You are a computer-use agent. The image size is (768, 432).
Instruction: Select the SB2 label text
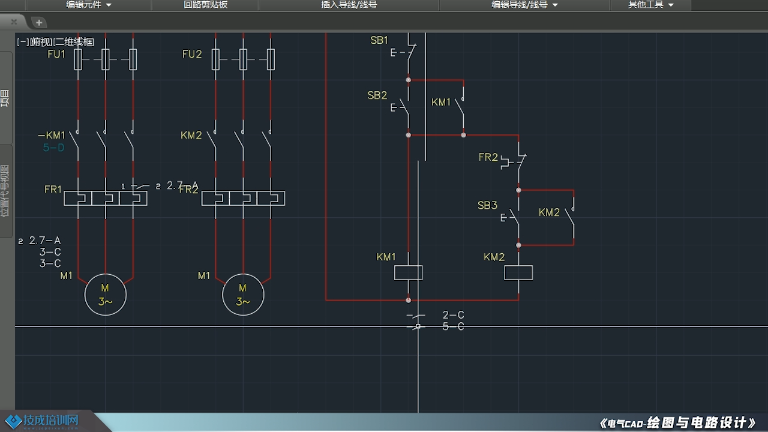[x=377, y=95]
